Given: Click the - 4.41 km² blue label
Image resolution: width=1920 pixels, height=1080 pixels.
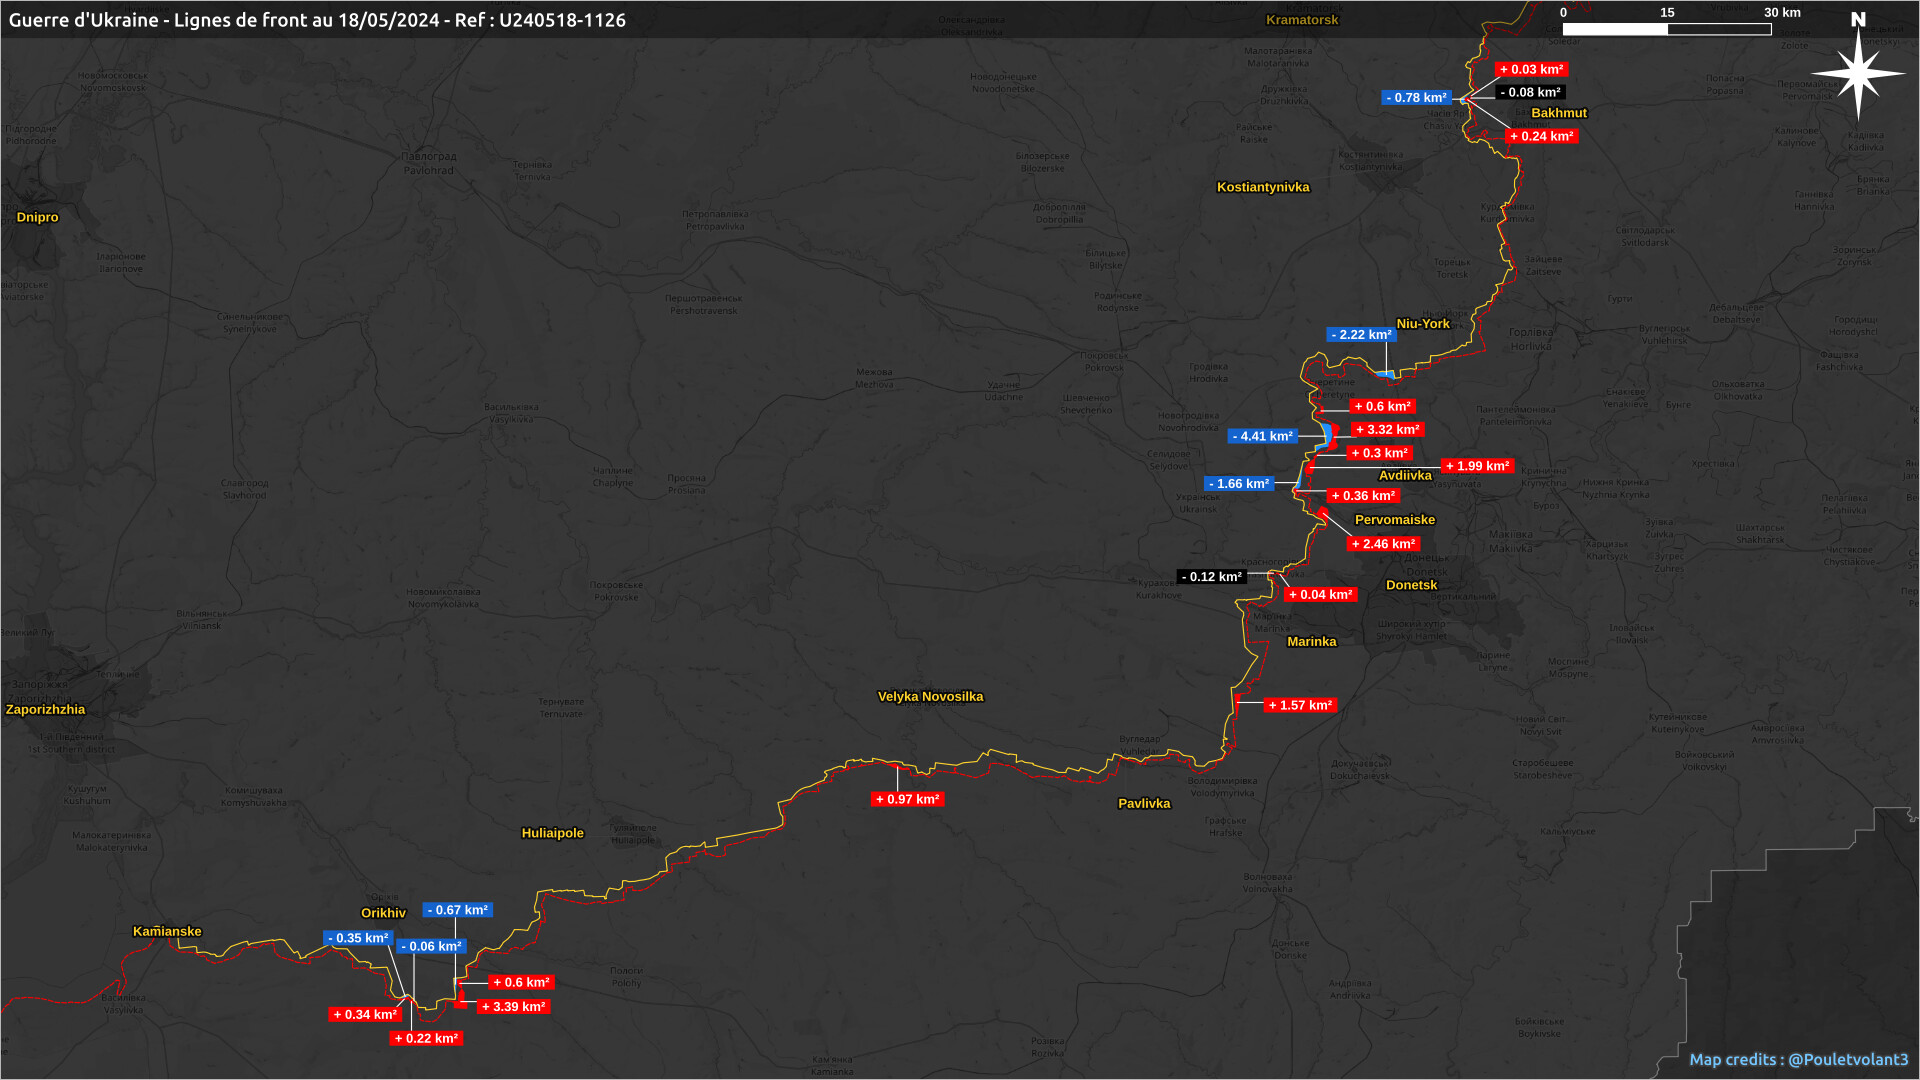Looking at the screenshot, I should [x=1262, y=437].
